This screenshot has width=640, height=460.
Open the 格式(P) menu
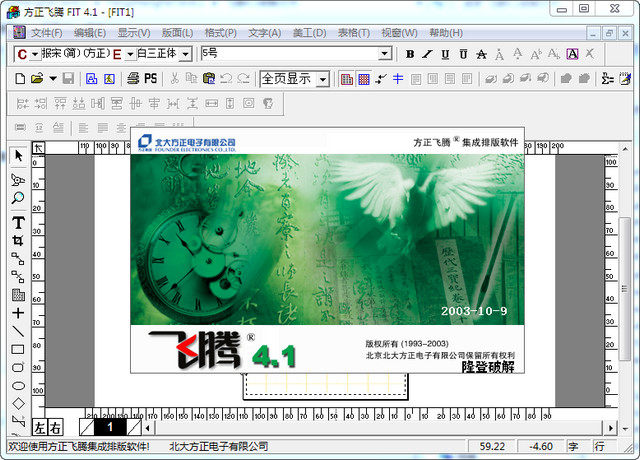[220, 33]
